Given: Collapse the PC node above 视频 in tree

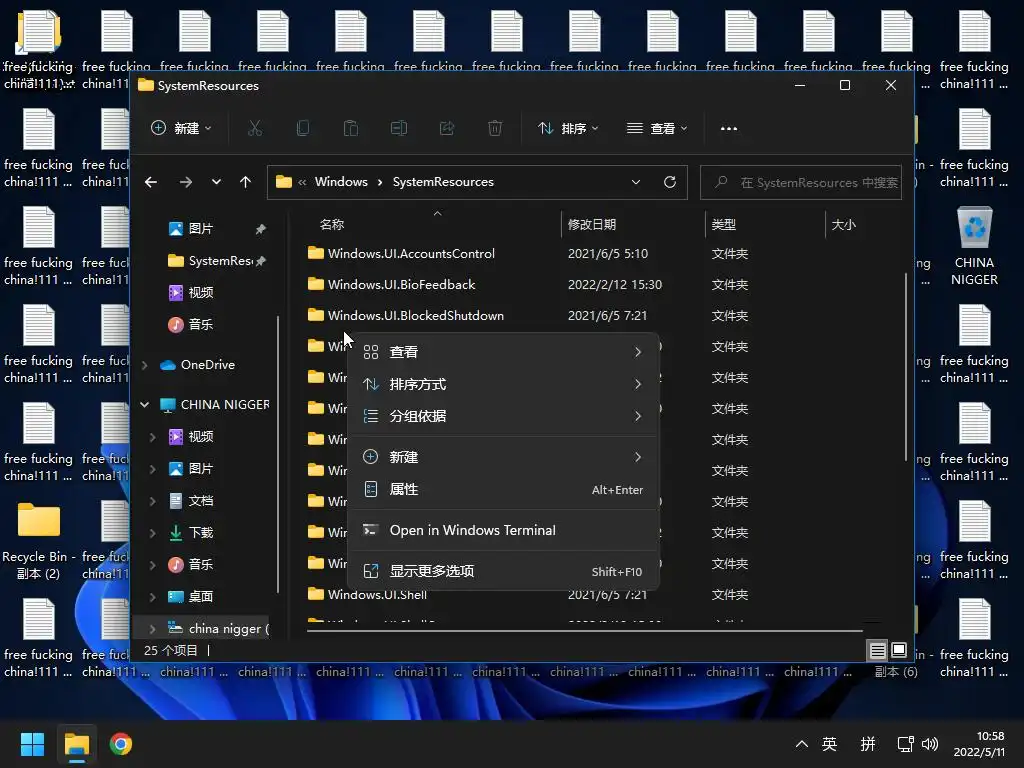Looking at the screenshot, I should click(x=145, y=405).
